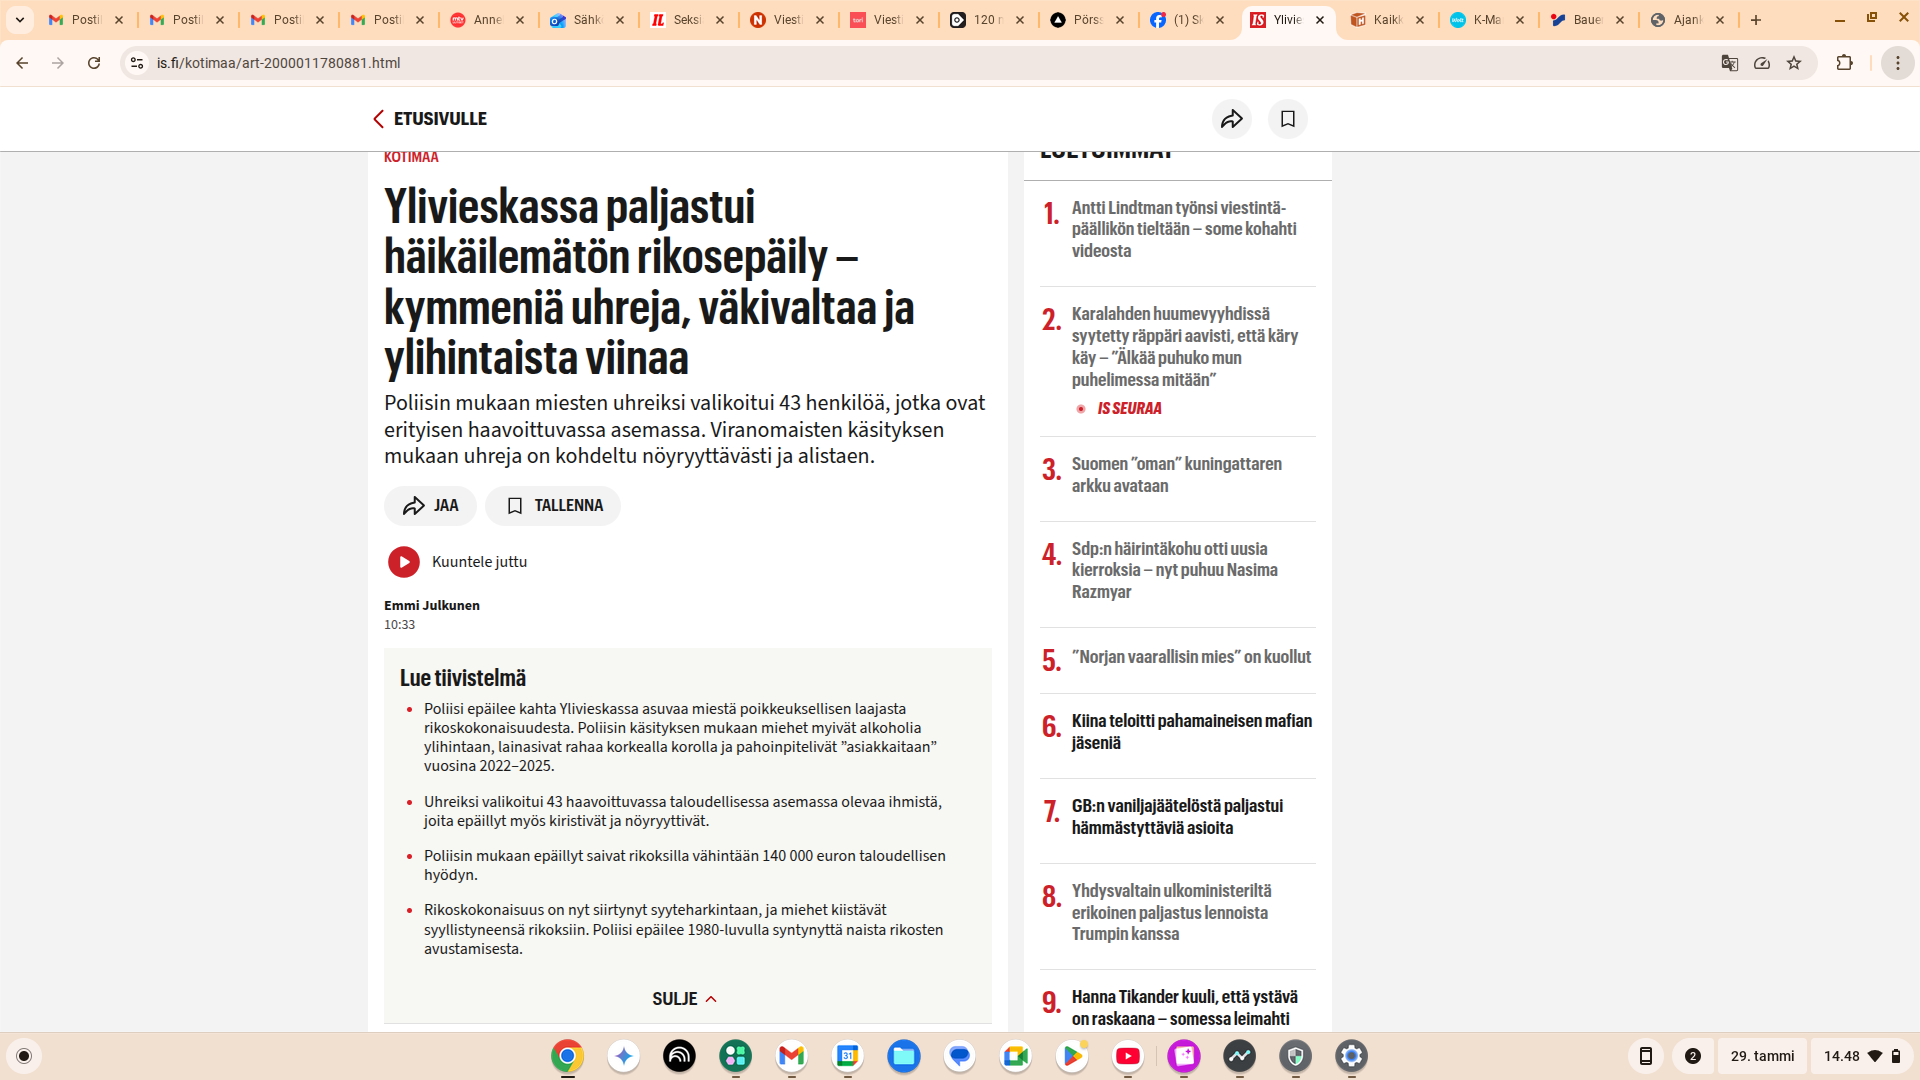Open Gmail from the shelf

[x=791, y=1056]
